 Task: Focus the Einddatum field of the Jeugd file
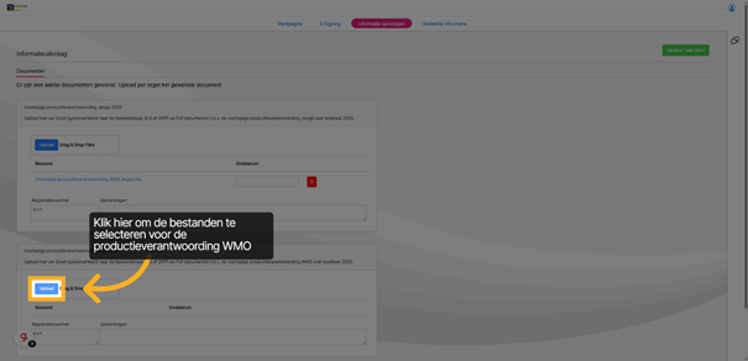click(x=267, y=181)
